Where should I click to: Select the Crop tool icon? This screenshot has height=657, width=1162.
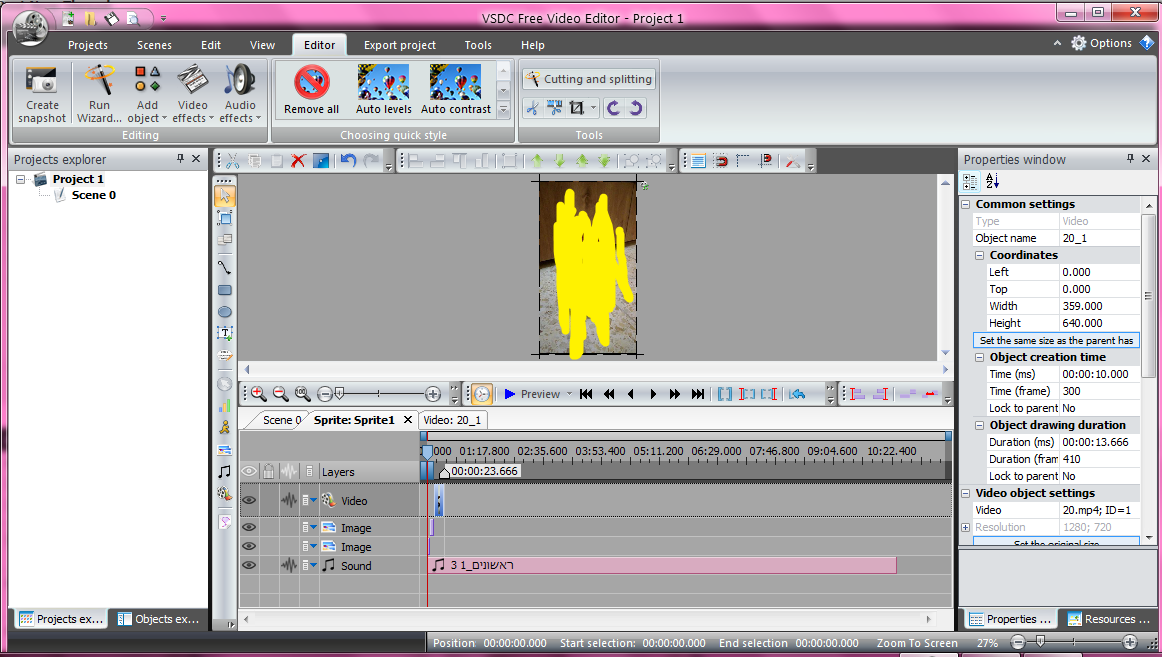click(x=577, y=108)
